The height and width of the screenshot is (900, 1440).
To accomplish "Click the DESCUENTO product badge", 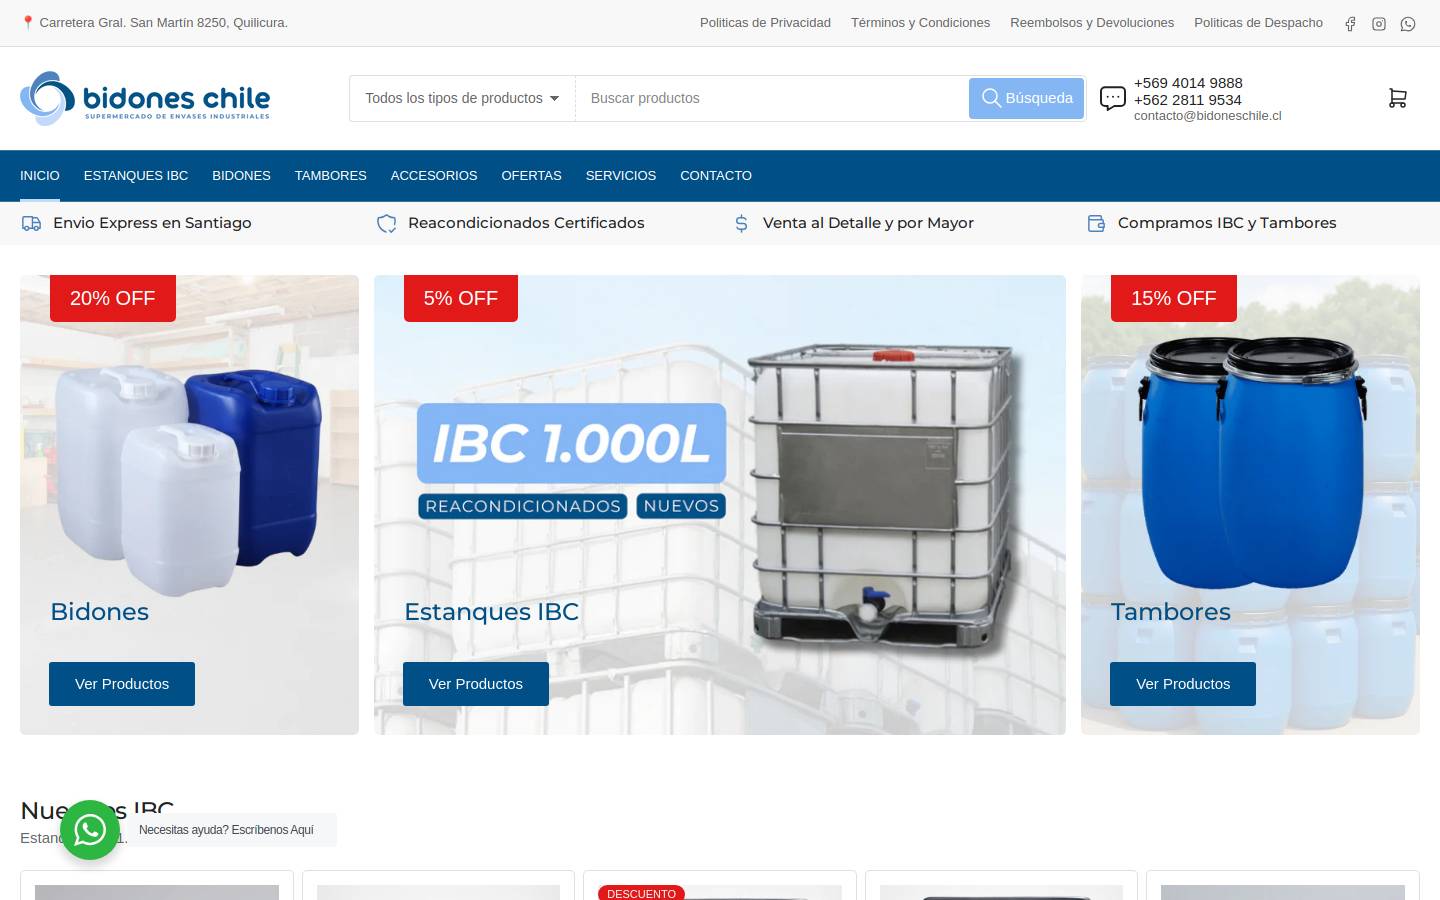I will pyautogui.click(x=641, y=893).
